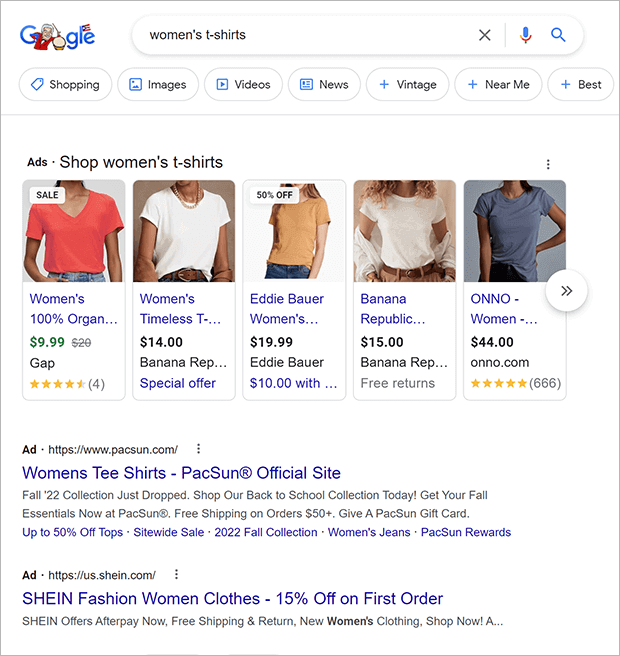This screenshot has height=656, width=620.
Task: Open 2022 Fall Collection sitelink
Action: click(266, 532)
